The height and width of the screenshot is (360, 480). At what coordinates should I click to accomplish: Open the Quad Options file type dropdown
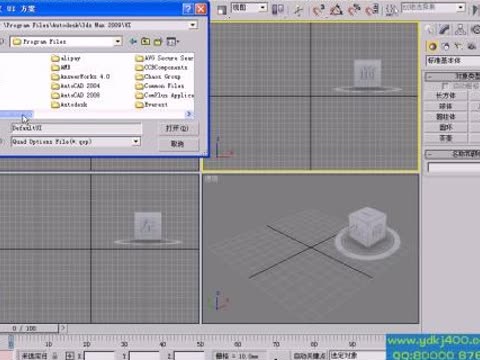tap(136, 142)
